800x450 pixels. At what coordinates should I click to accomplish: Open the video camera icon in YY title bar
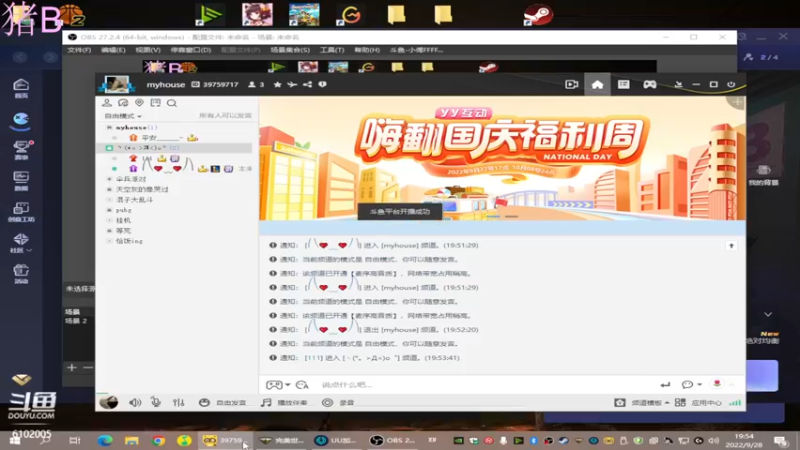571,84
